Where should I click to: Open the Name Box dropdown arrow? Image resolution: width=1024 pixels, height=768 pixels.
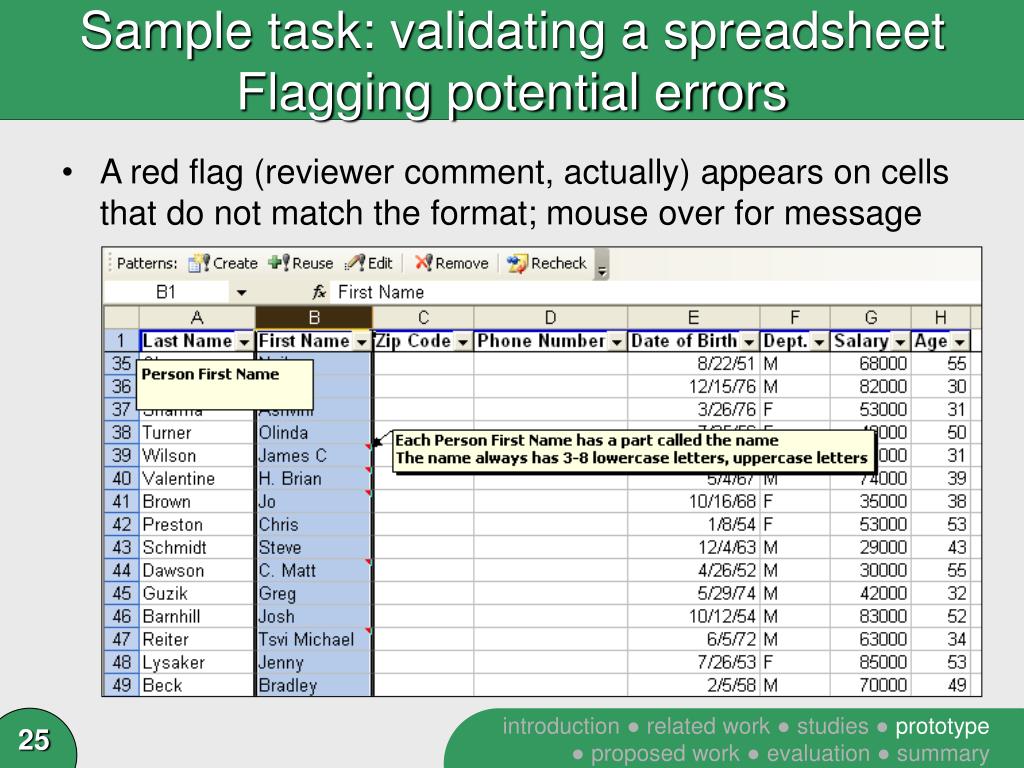(x=242, y=293)
